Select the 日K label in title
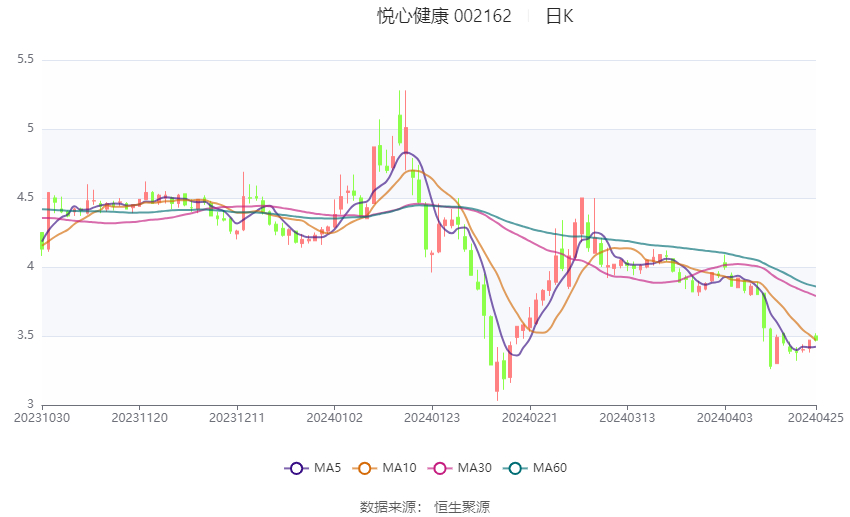The height and width of the screenshot is (517, 850). point(559,16)
